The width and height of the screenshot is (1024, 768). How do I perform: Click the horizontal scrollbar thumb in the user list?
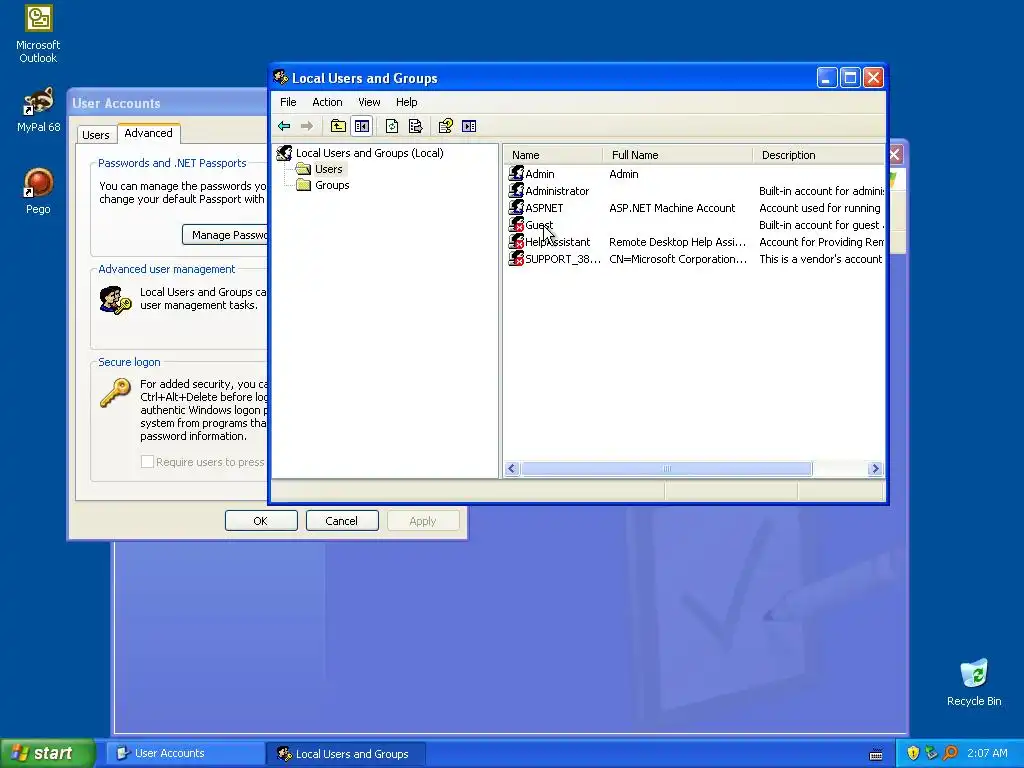pyautogui.click(x=667, y=468)
